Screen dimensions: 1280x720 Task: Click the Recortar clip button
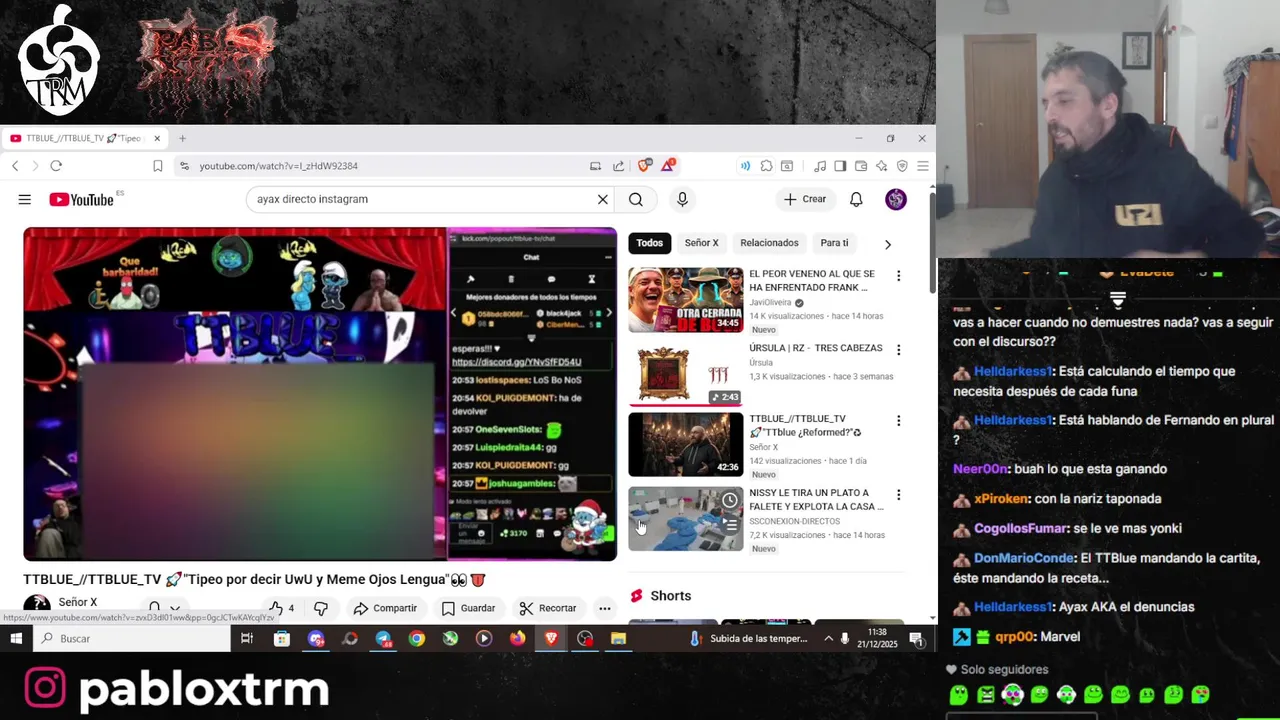coord(548,608)
